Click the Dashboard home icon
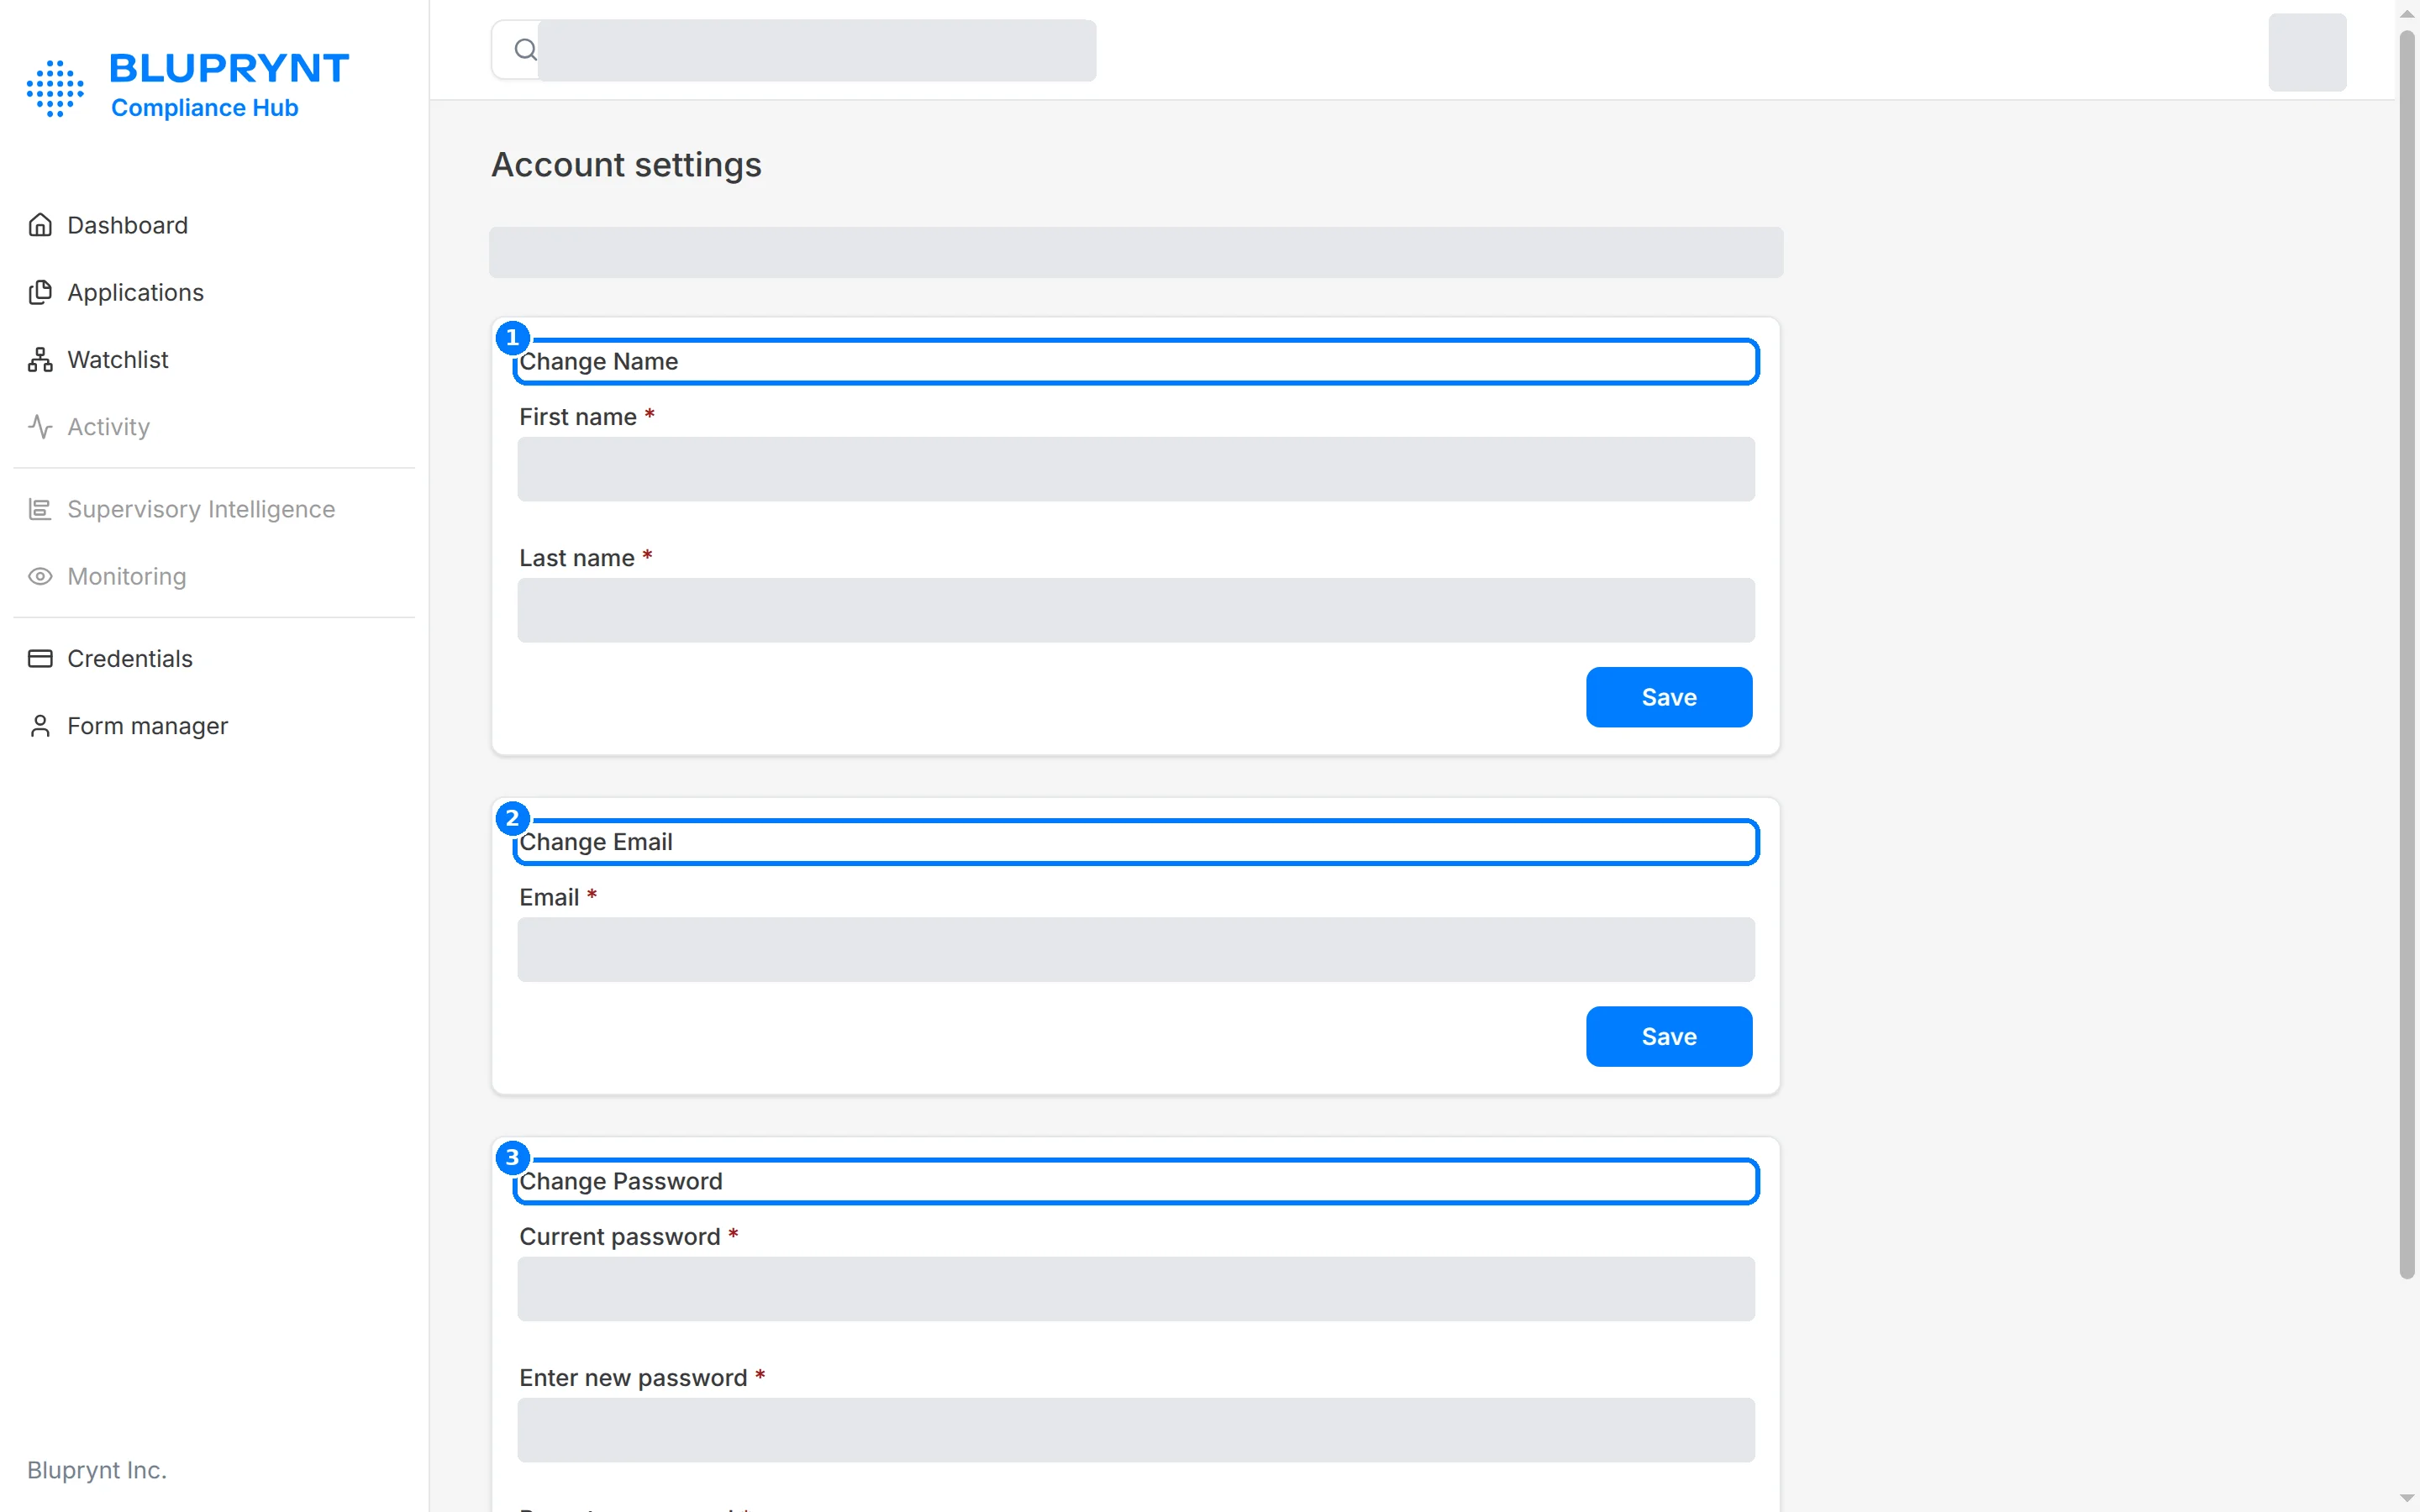2420x1512 pixels. pos(40,225)
